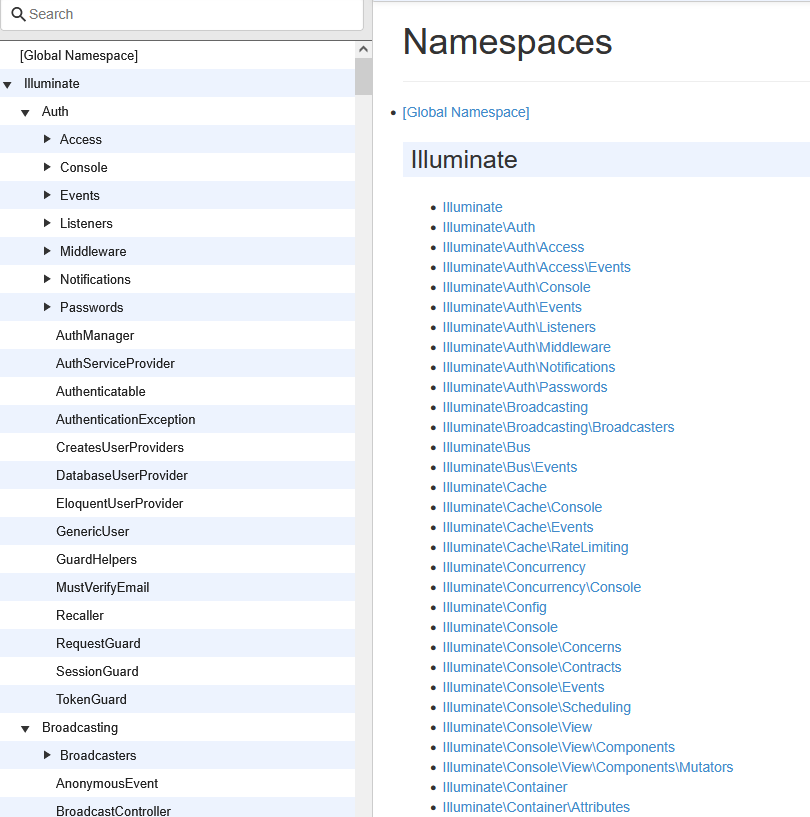Select BroadcastController in the tree
The height and width of the screenshot is (817, 810).
pyautogui.click(x=114, y=811)
